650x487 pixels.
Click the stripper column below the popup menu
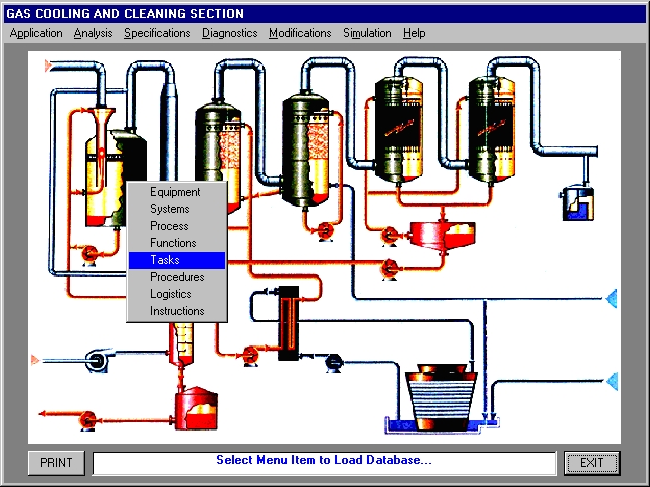(x=181, y=344)
